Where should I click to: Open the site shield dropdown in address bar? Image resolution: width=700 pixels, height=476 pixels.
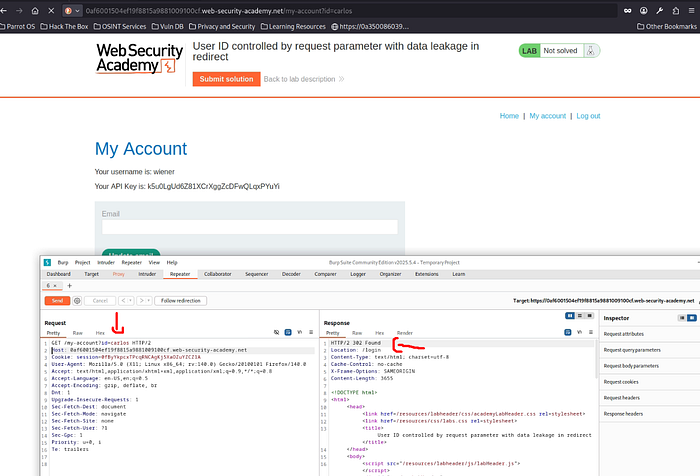pos(72,11)
